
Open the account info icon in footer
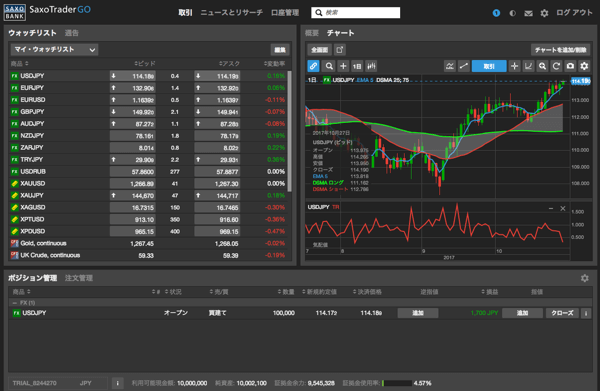[x=117, y=383]
